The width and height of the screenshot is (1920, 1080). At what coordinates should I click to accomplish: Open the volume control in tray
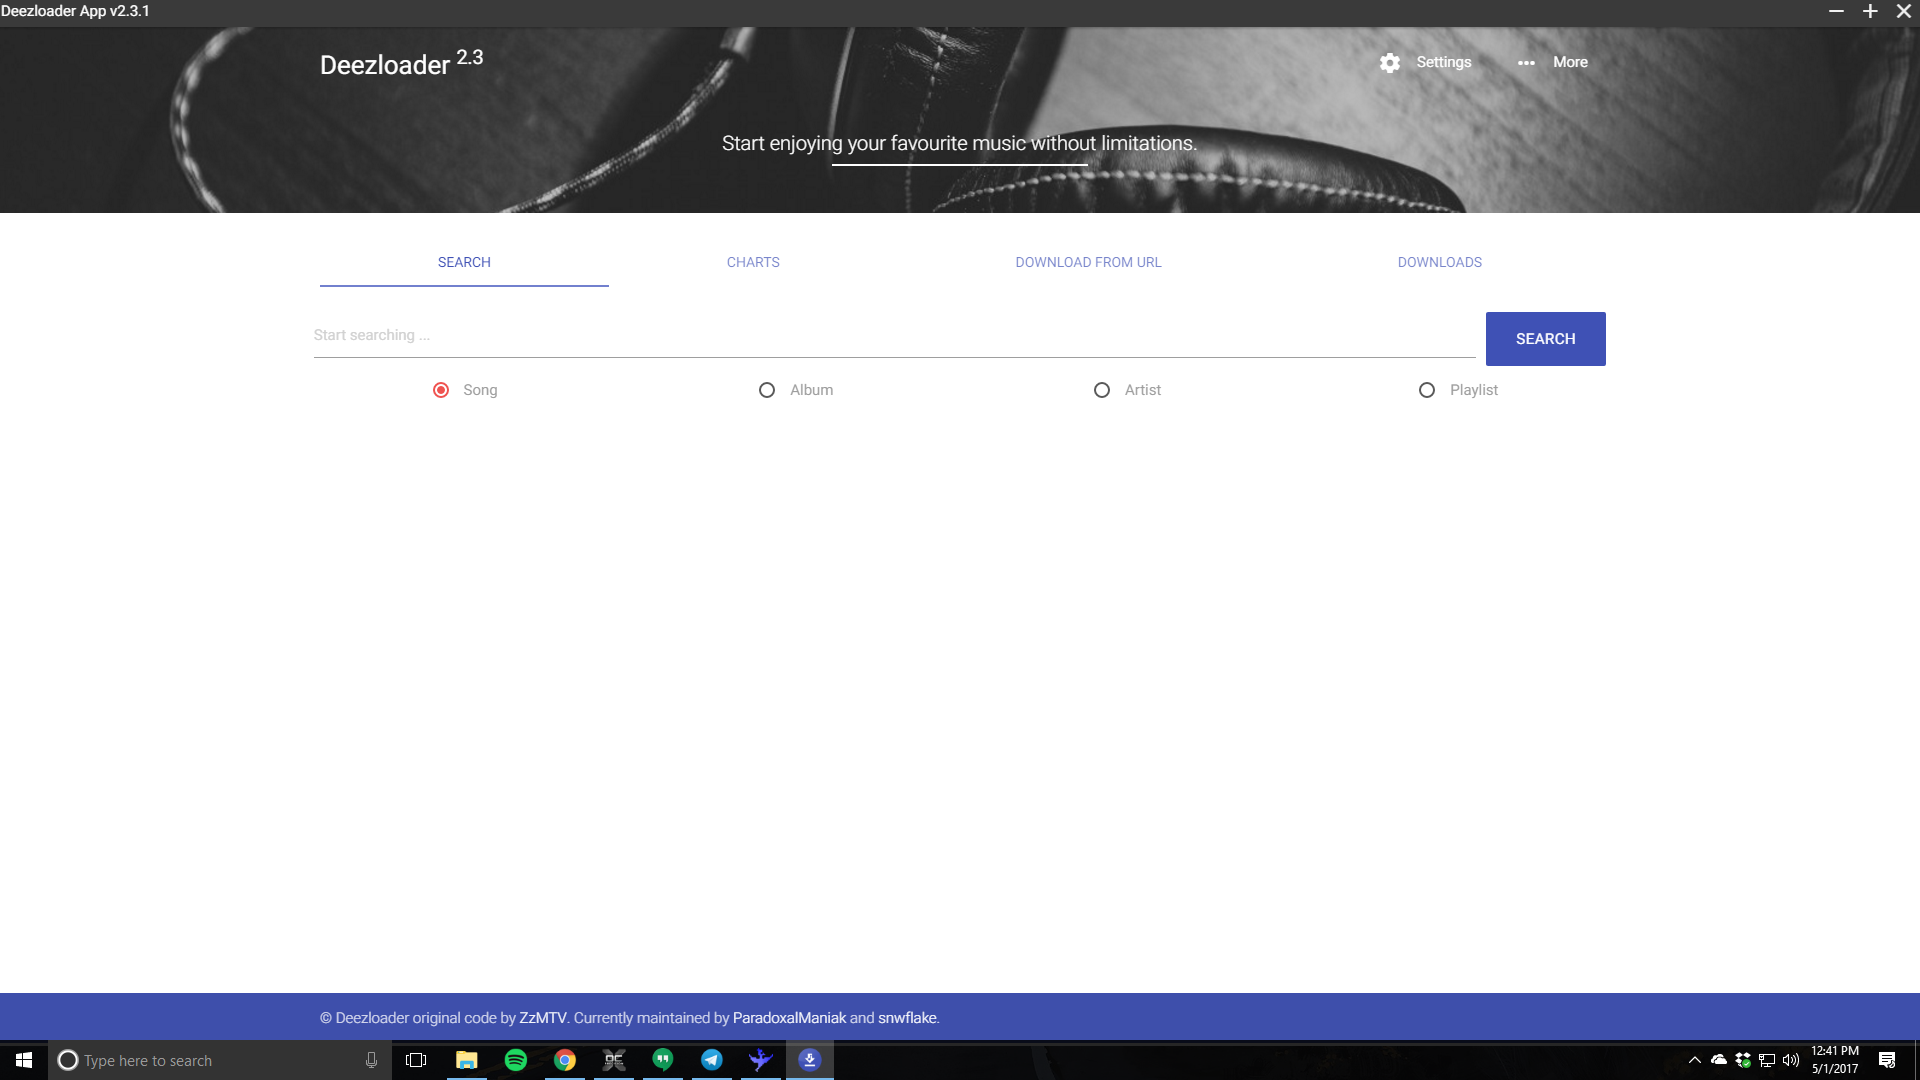pyautogui.click(x=1791, y=1060)
